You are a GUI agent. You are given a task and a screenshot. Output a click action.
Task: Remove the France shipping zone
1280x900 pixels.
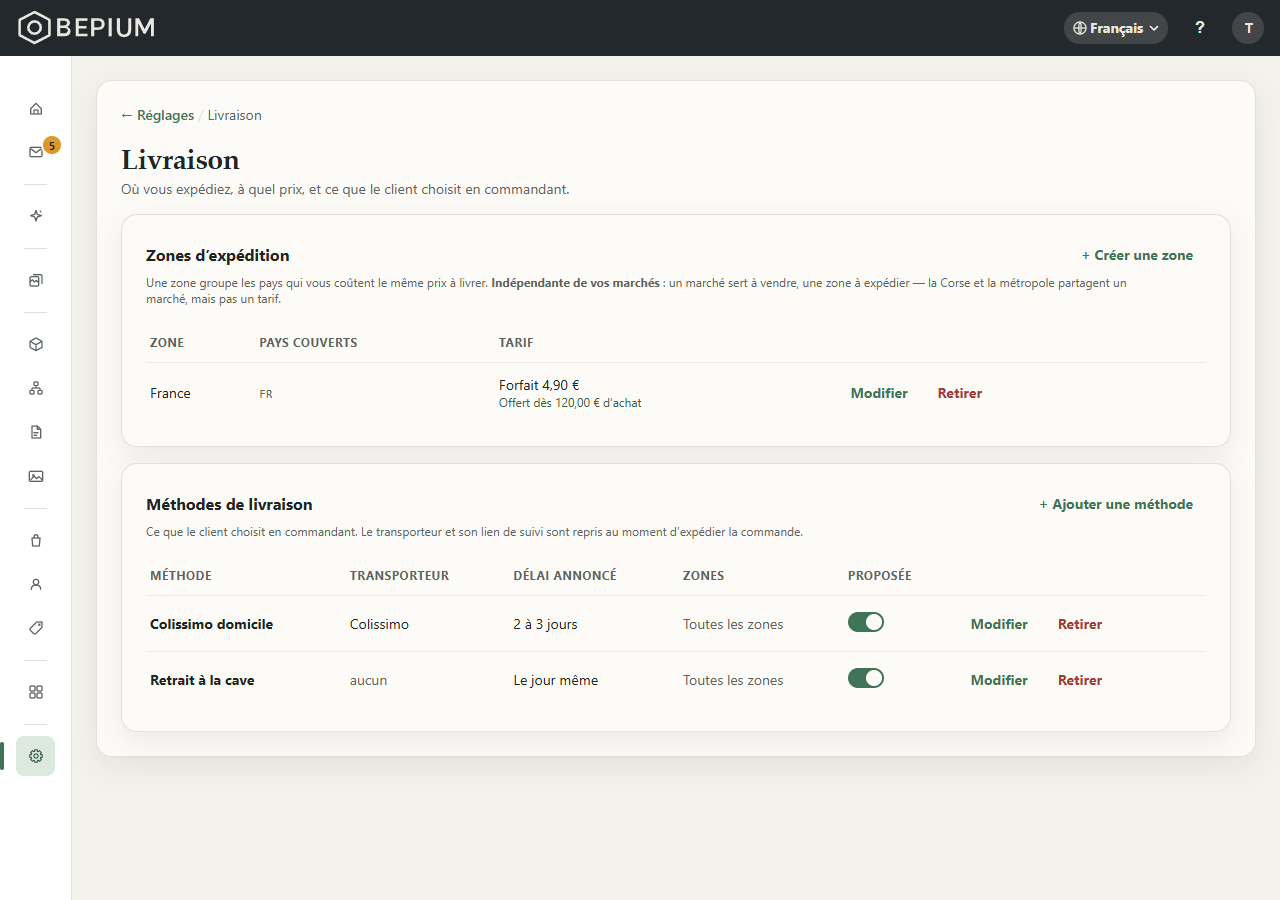960,393
